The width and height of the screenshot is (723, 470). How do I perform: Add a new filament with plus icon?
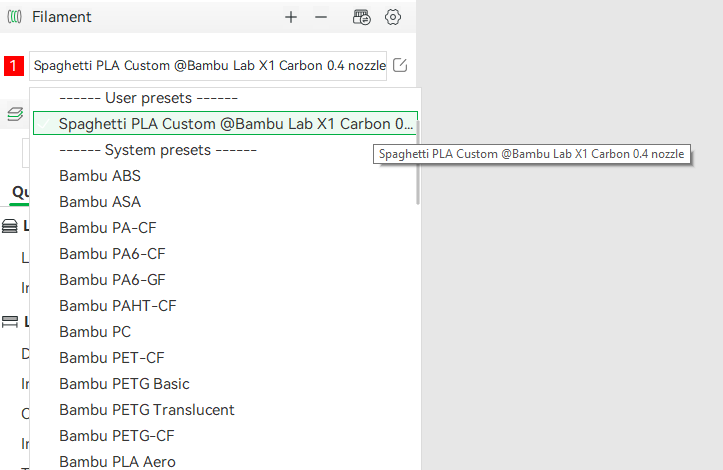click(x=290, y=18)
